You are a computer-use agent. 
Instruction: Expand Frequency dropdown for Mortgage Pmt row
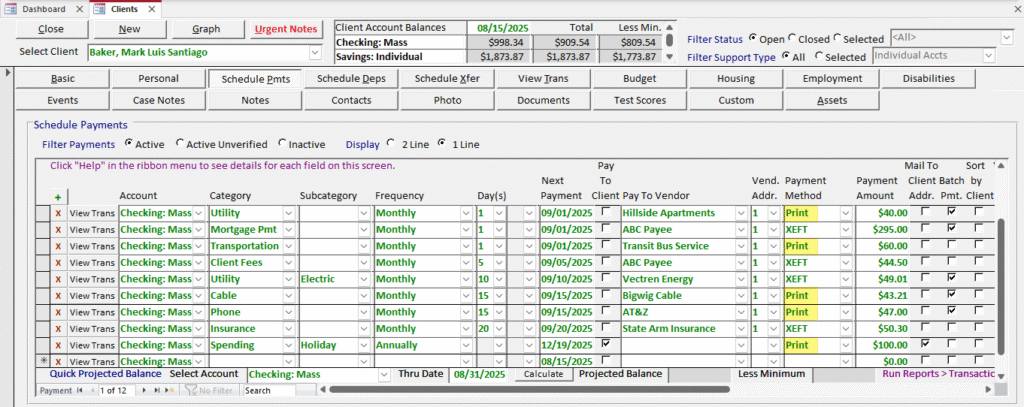pyautogui.click(x=465, y=230)
